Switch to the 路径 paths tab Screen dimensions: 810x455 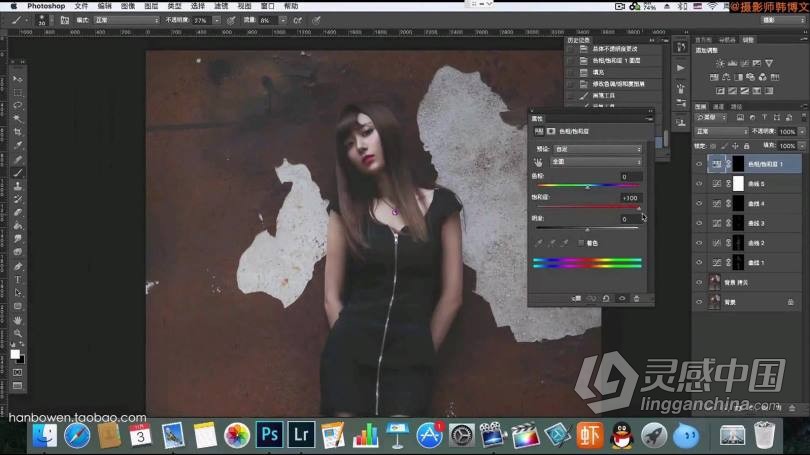coord(736,107)
